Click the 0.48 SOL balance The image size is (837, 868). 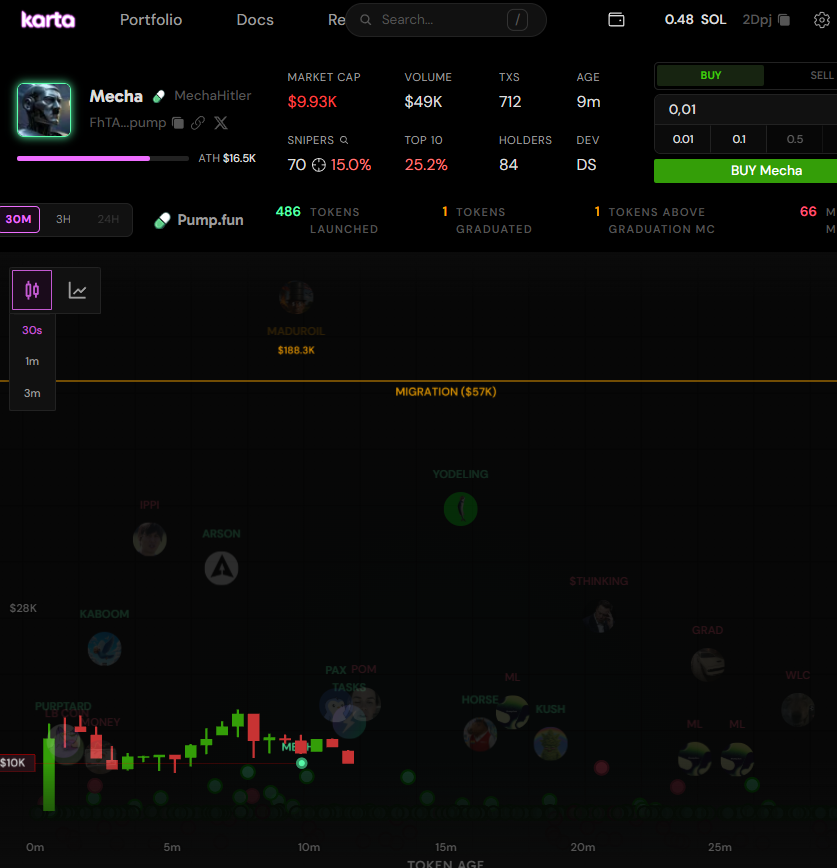pyautogui.click(x=695, y=20)
